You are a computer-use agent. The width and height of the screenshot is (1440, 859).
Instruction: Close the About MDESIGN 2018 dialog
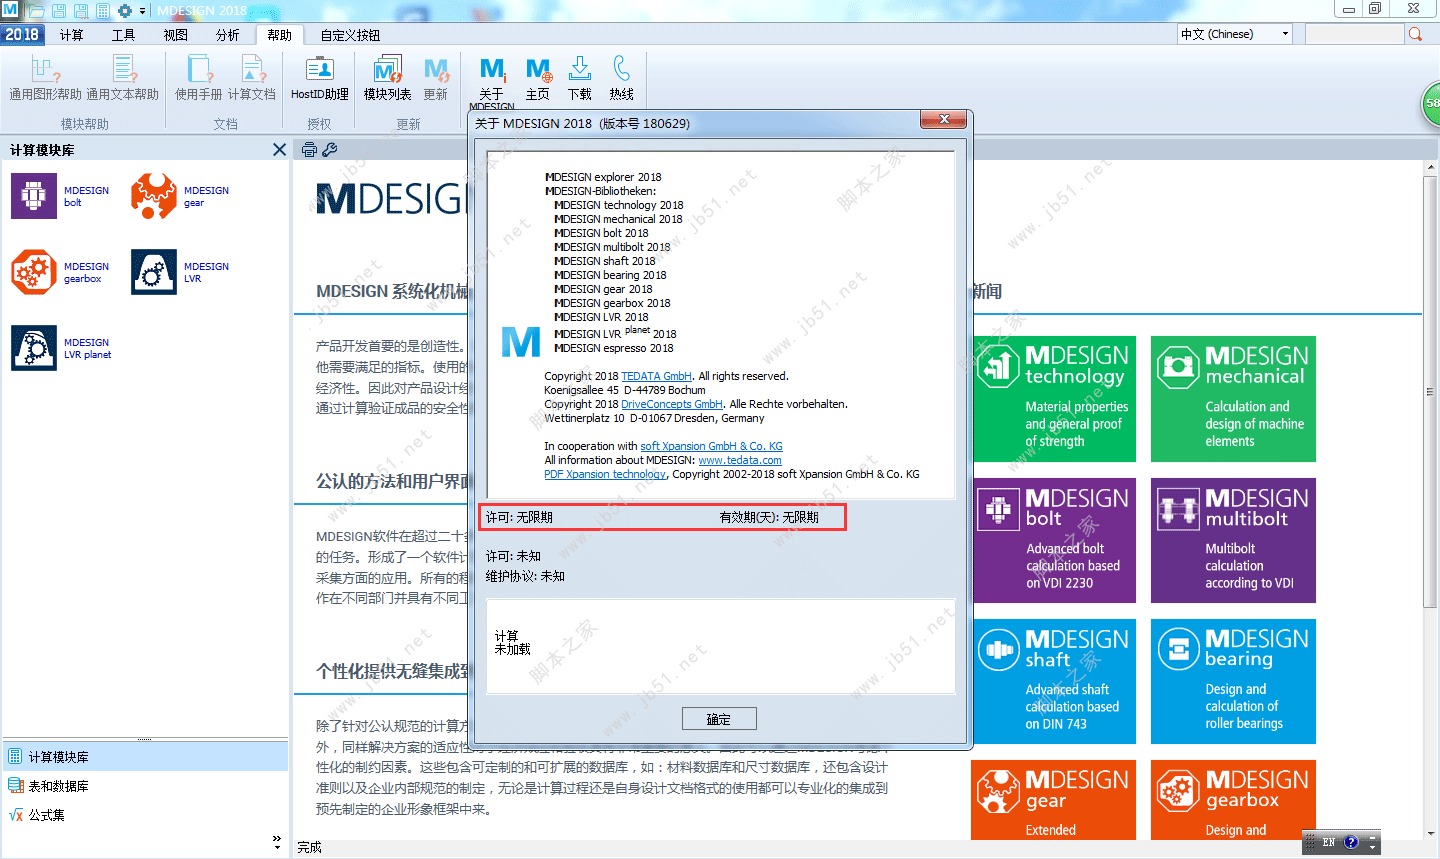coord(944,120)
